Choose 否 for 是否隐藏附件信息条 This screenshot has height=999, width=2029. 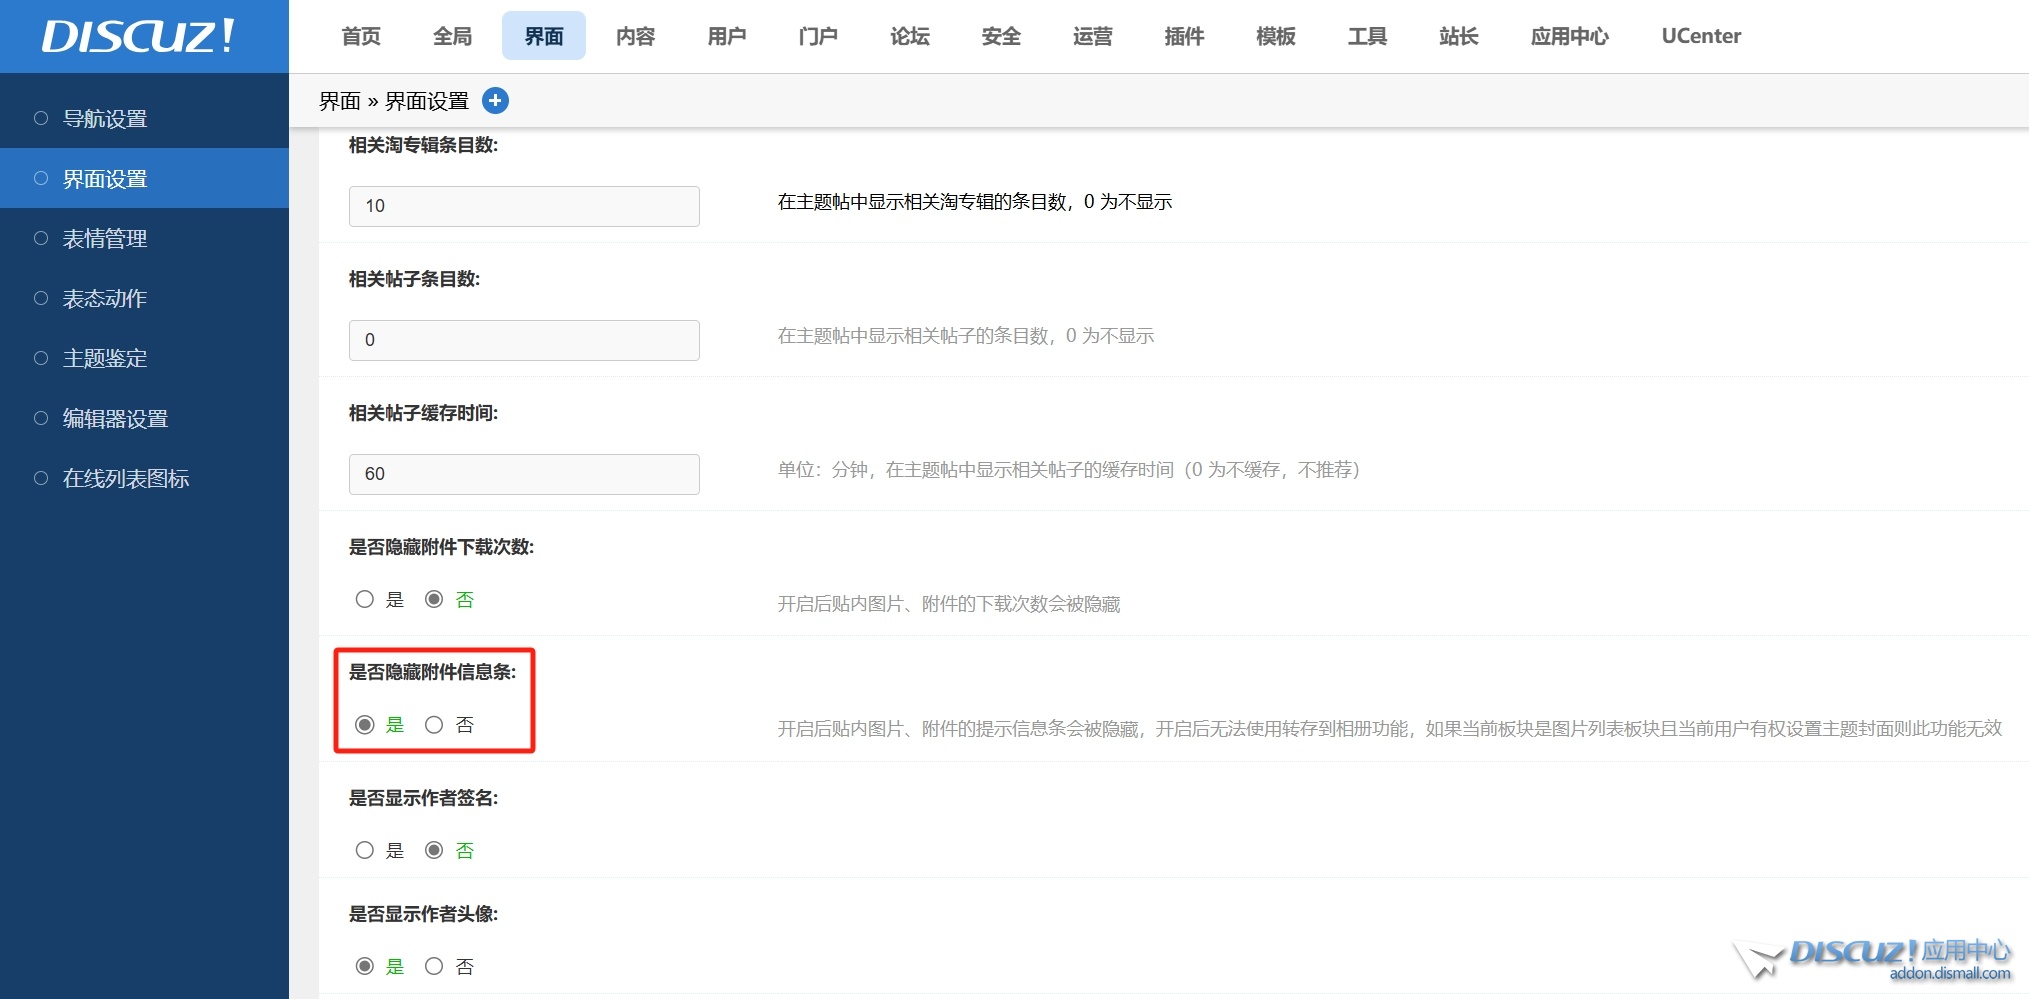click(x=434, y=725)
